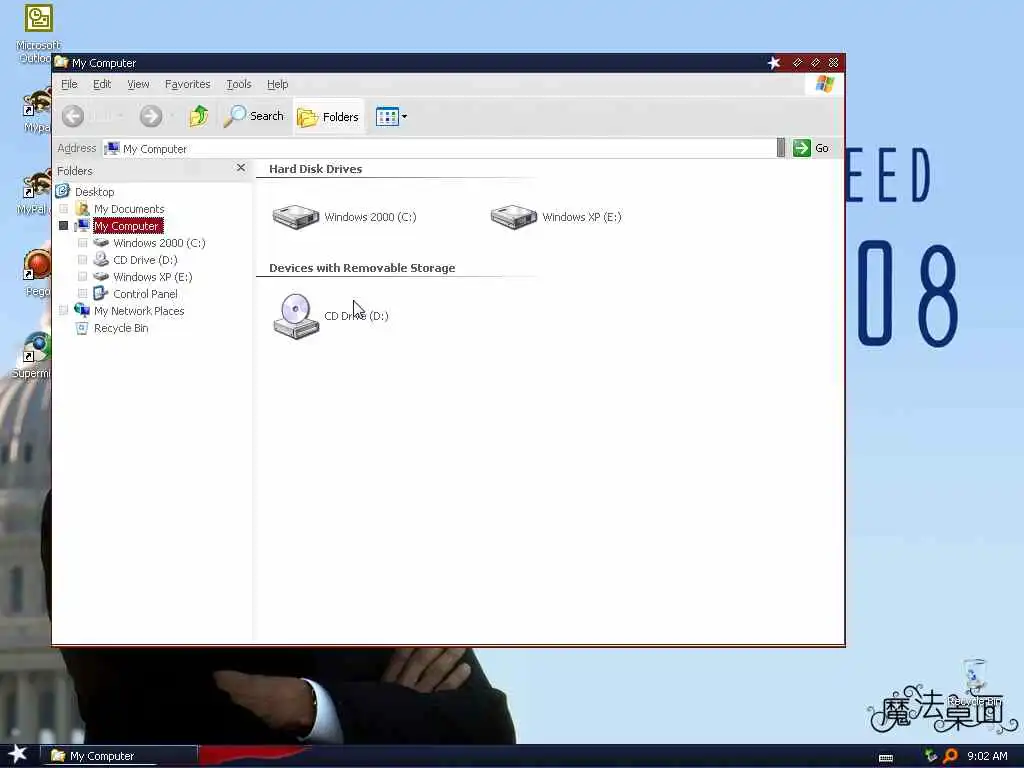Select Windows 2000 (C:) in the tree
Screen dimensions: 1024x768
[x=159, y=243]
